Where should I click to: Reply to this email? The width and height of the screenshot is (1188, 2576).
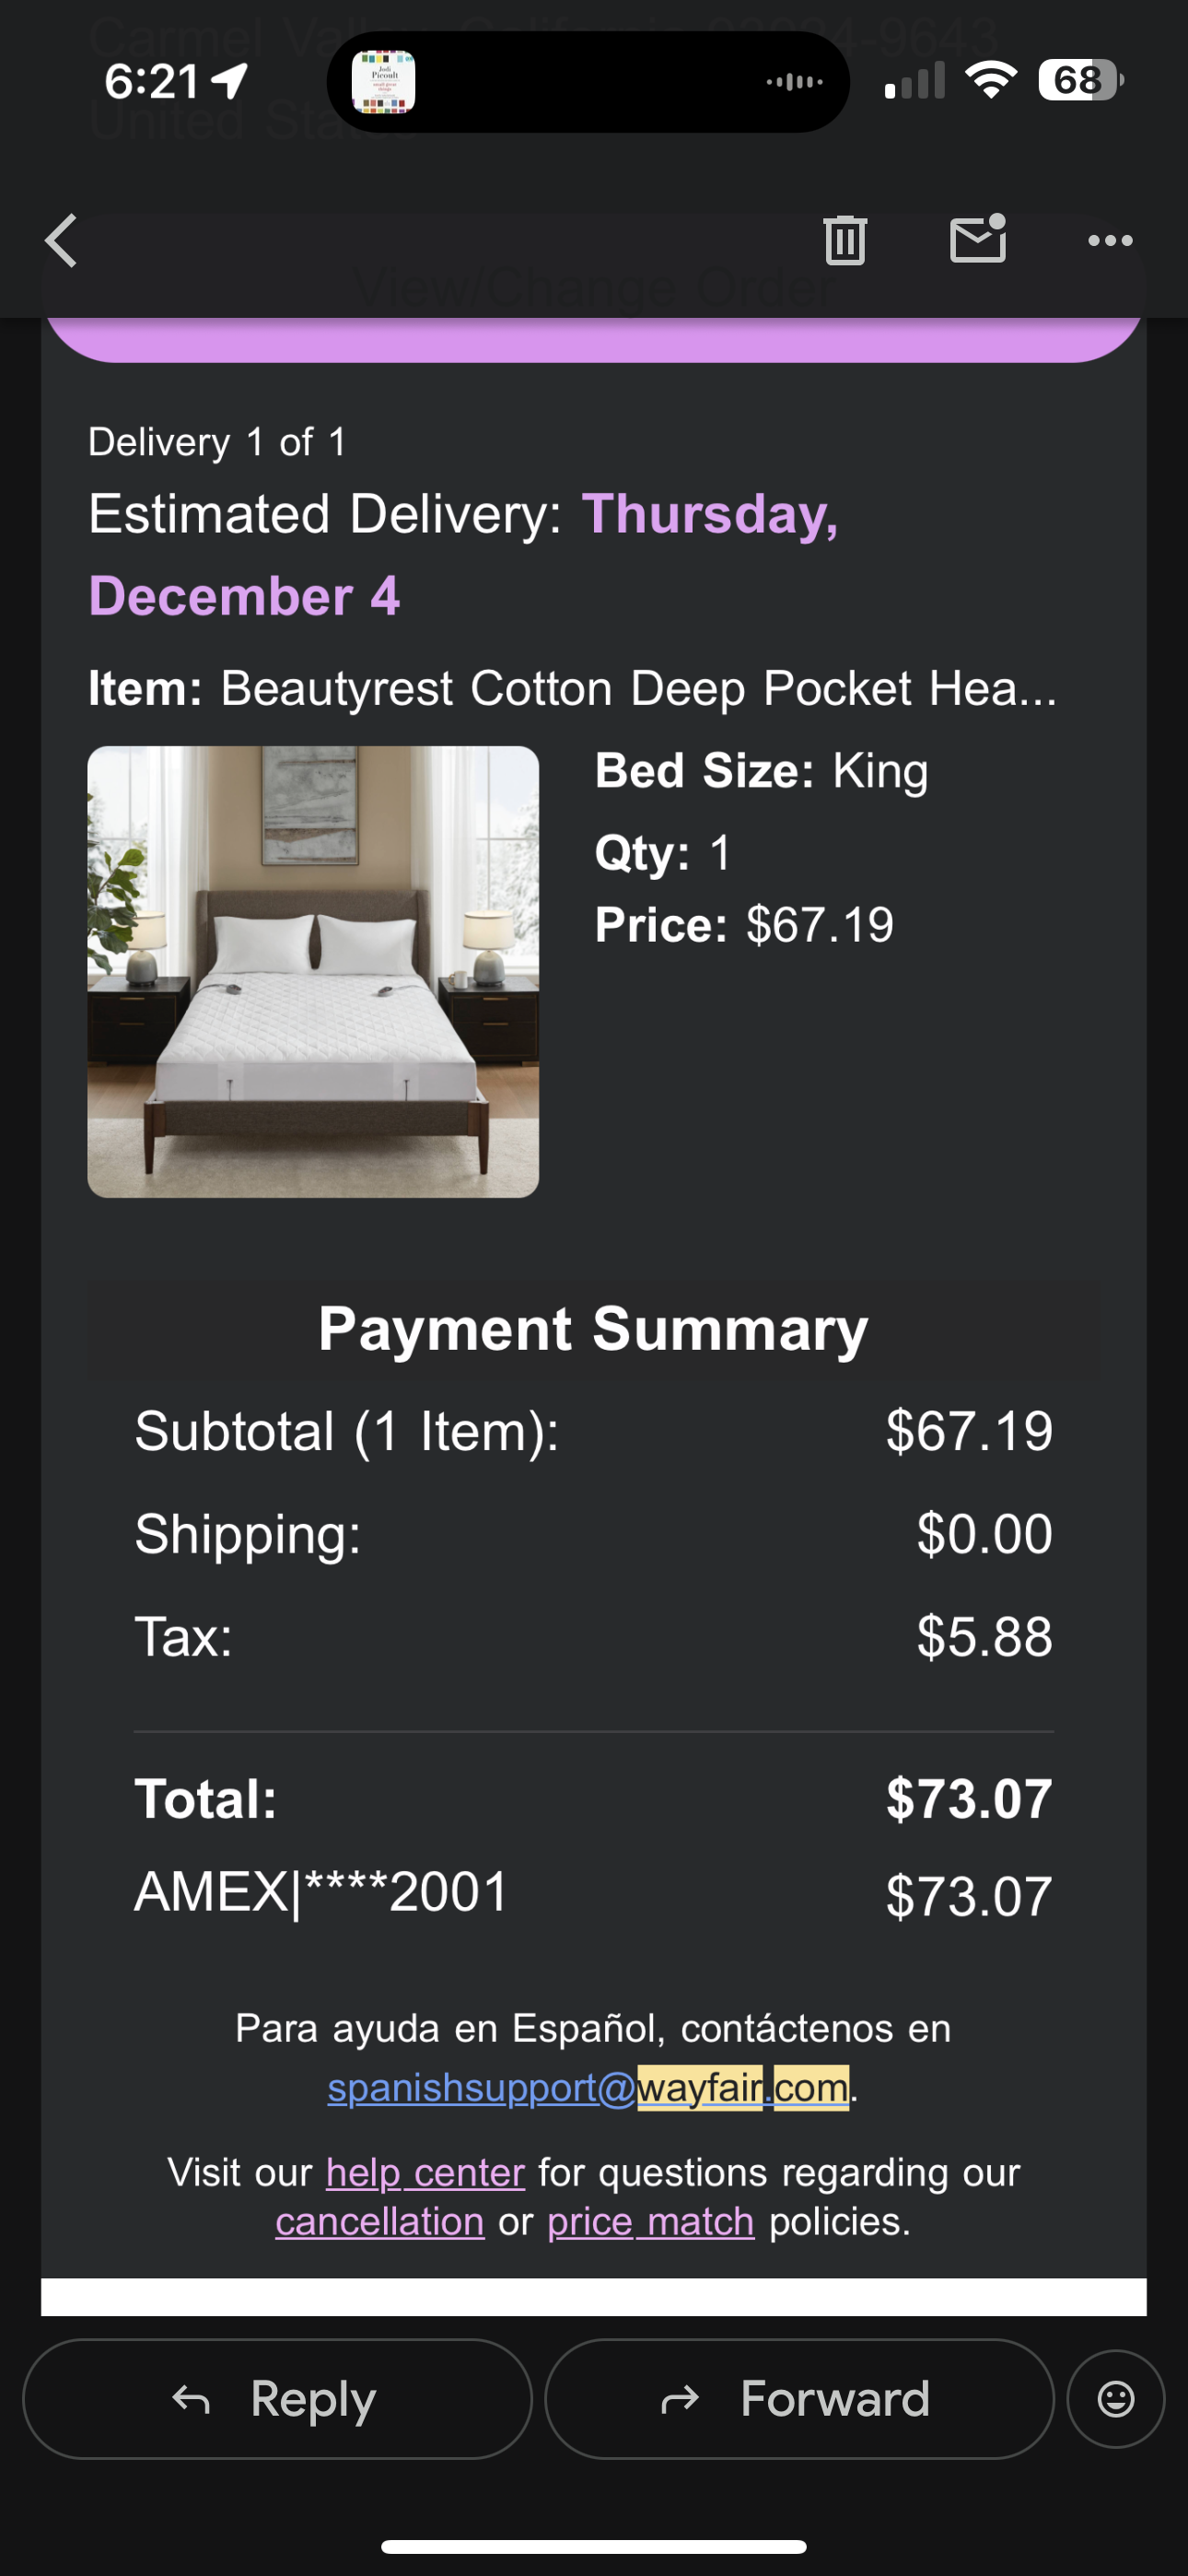click(x=277, y=2398)
